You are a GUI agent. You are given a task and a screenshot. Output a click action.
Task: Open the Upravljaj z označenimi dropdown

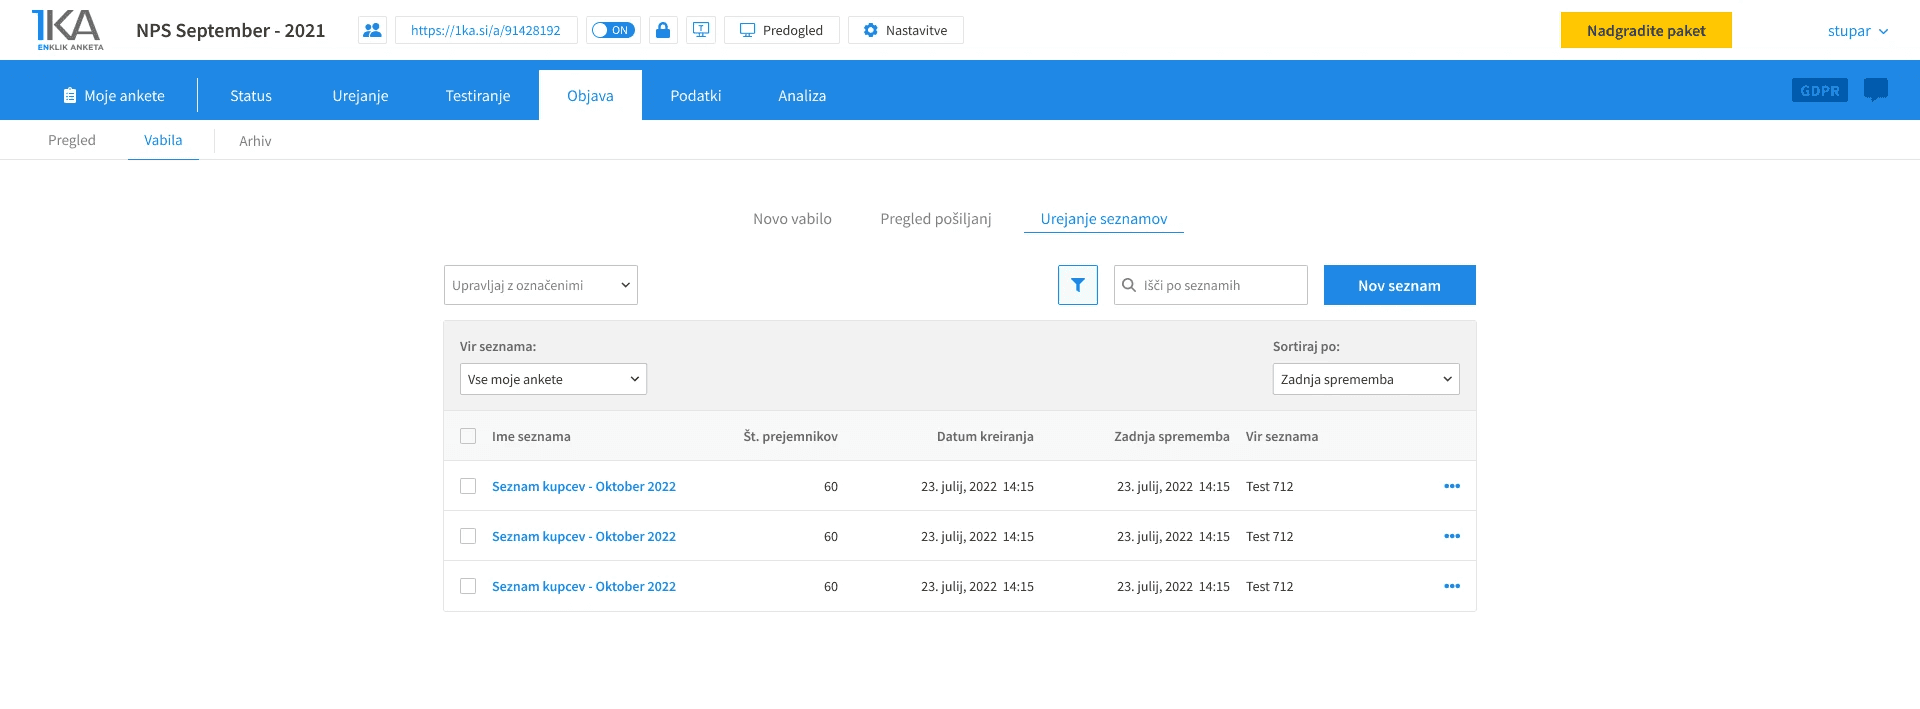(541, 285)
